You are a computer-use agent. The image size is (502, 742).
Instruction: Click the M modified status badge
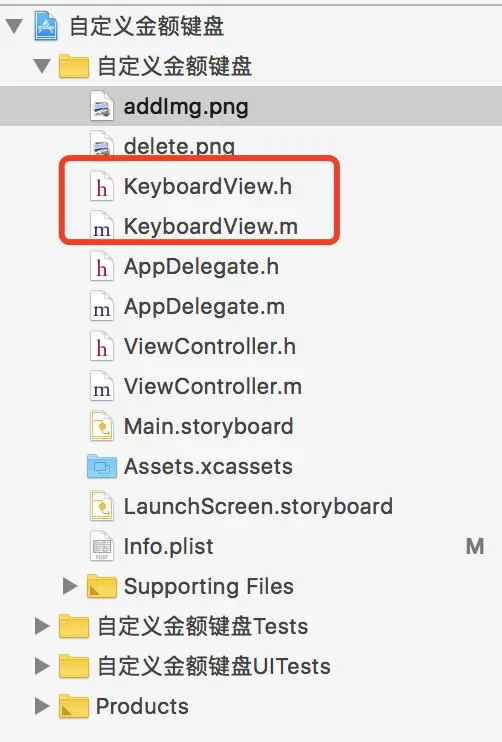pos(475,547)
